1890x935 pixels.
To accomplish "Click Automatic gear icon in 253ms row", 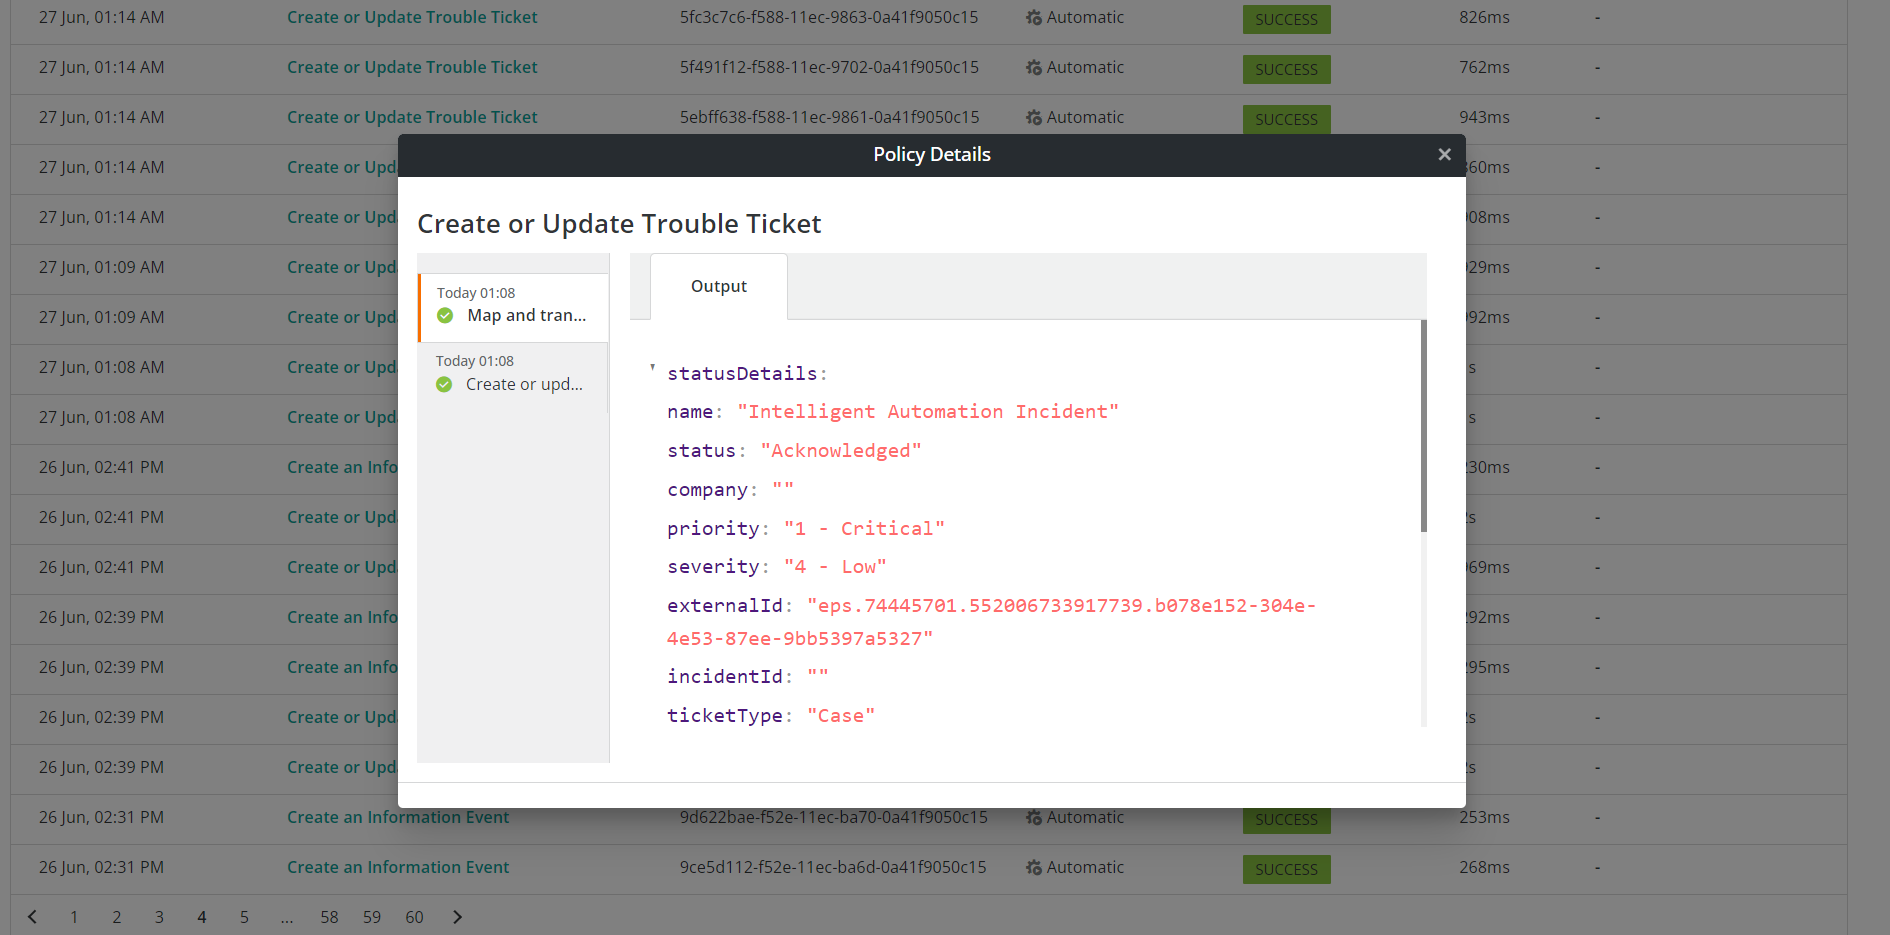I will pos(1034,818).
